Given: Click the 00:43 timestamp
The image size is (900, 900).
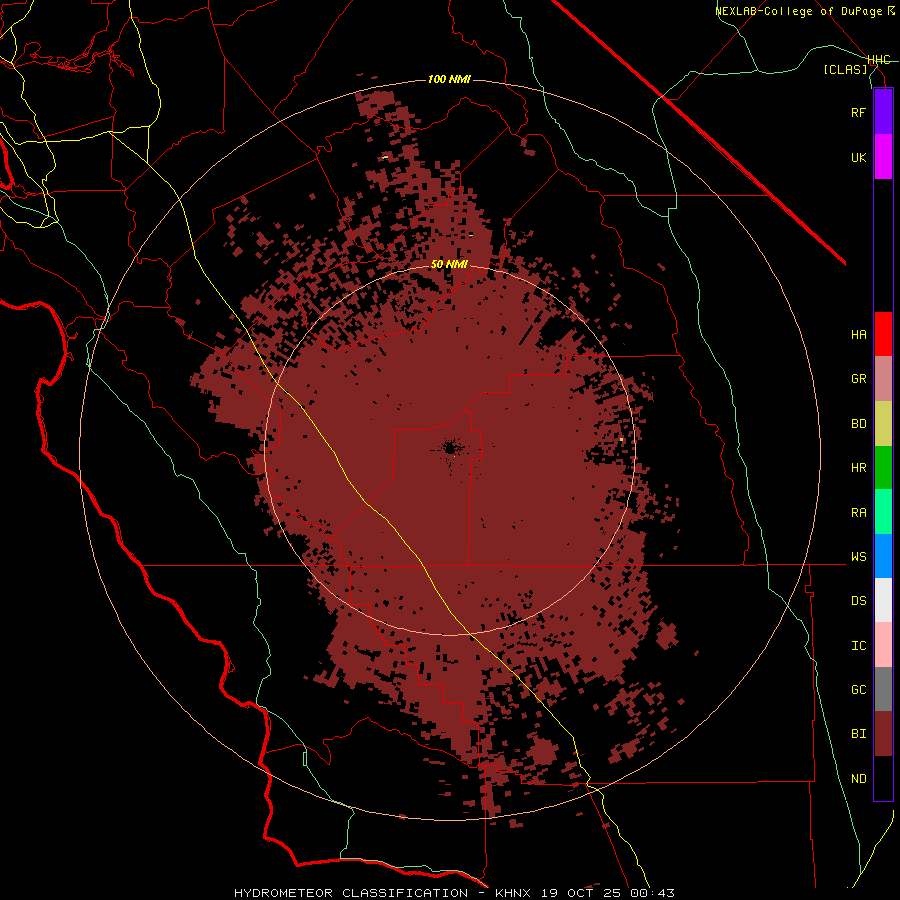Looking at the screenshot, I should pyautogui.click(x=651, y=893).
